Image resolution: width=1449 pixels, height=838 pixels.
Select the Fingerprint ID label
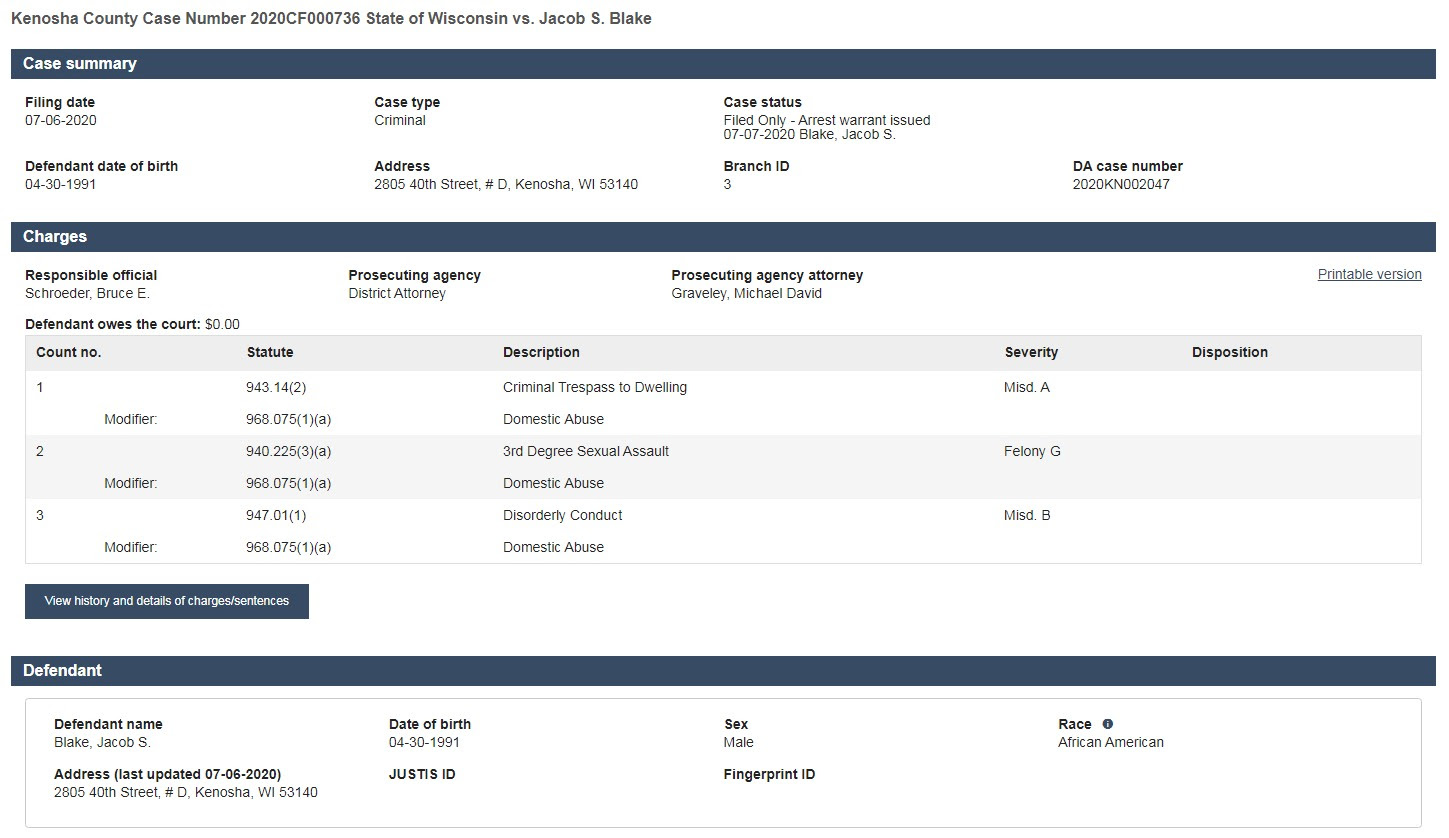pyautogui.click(x=770, y=775)
